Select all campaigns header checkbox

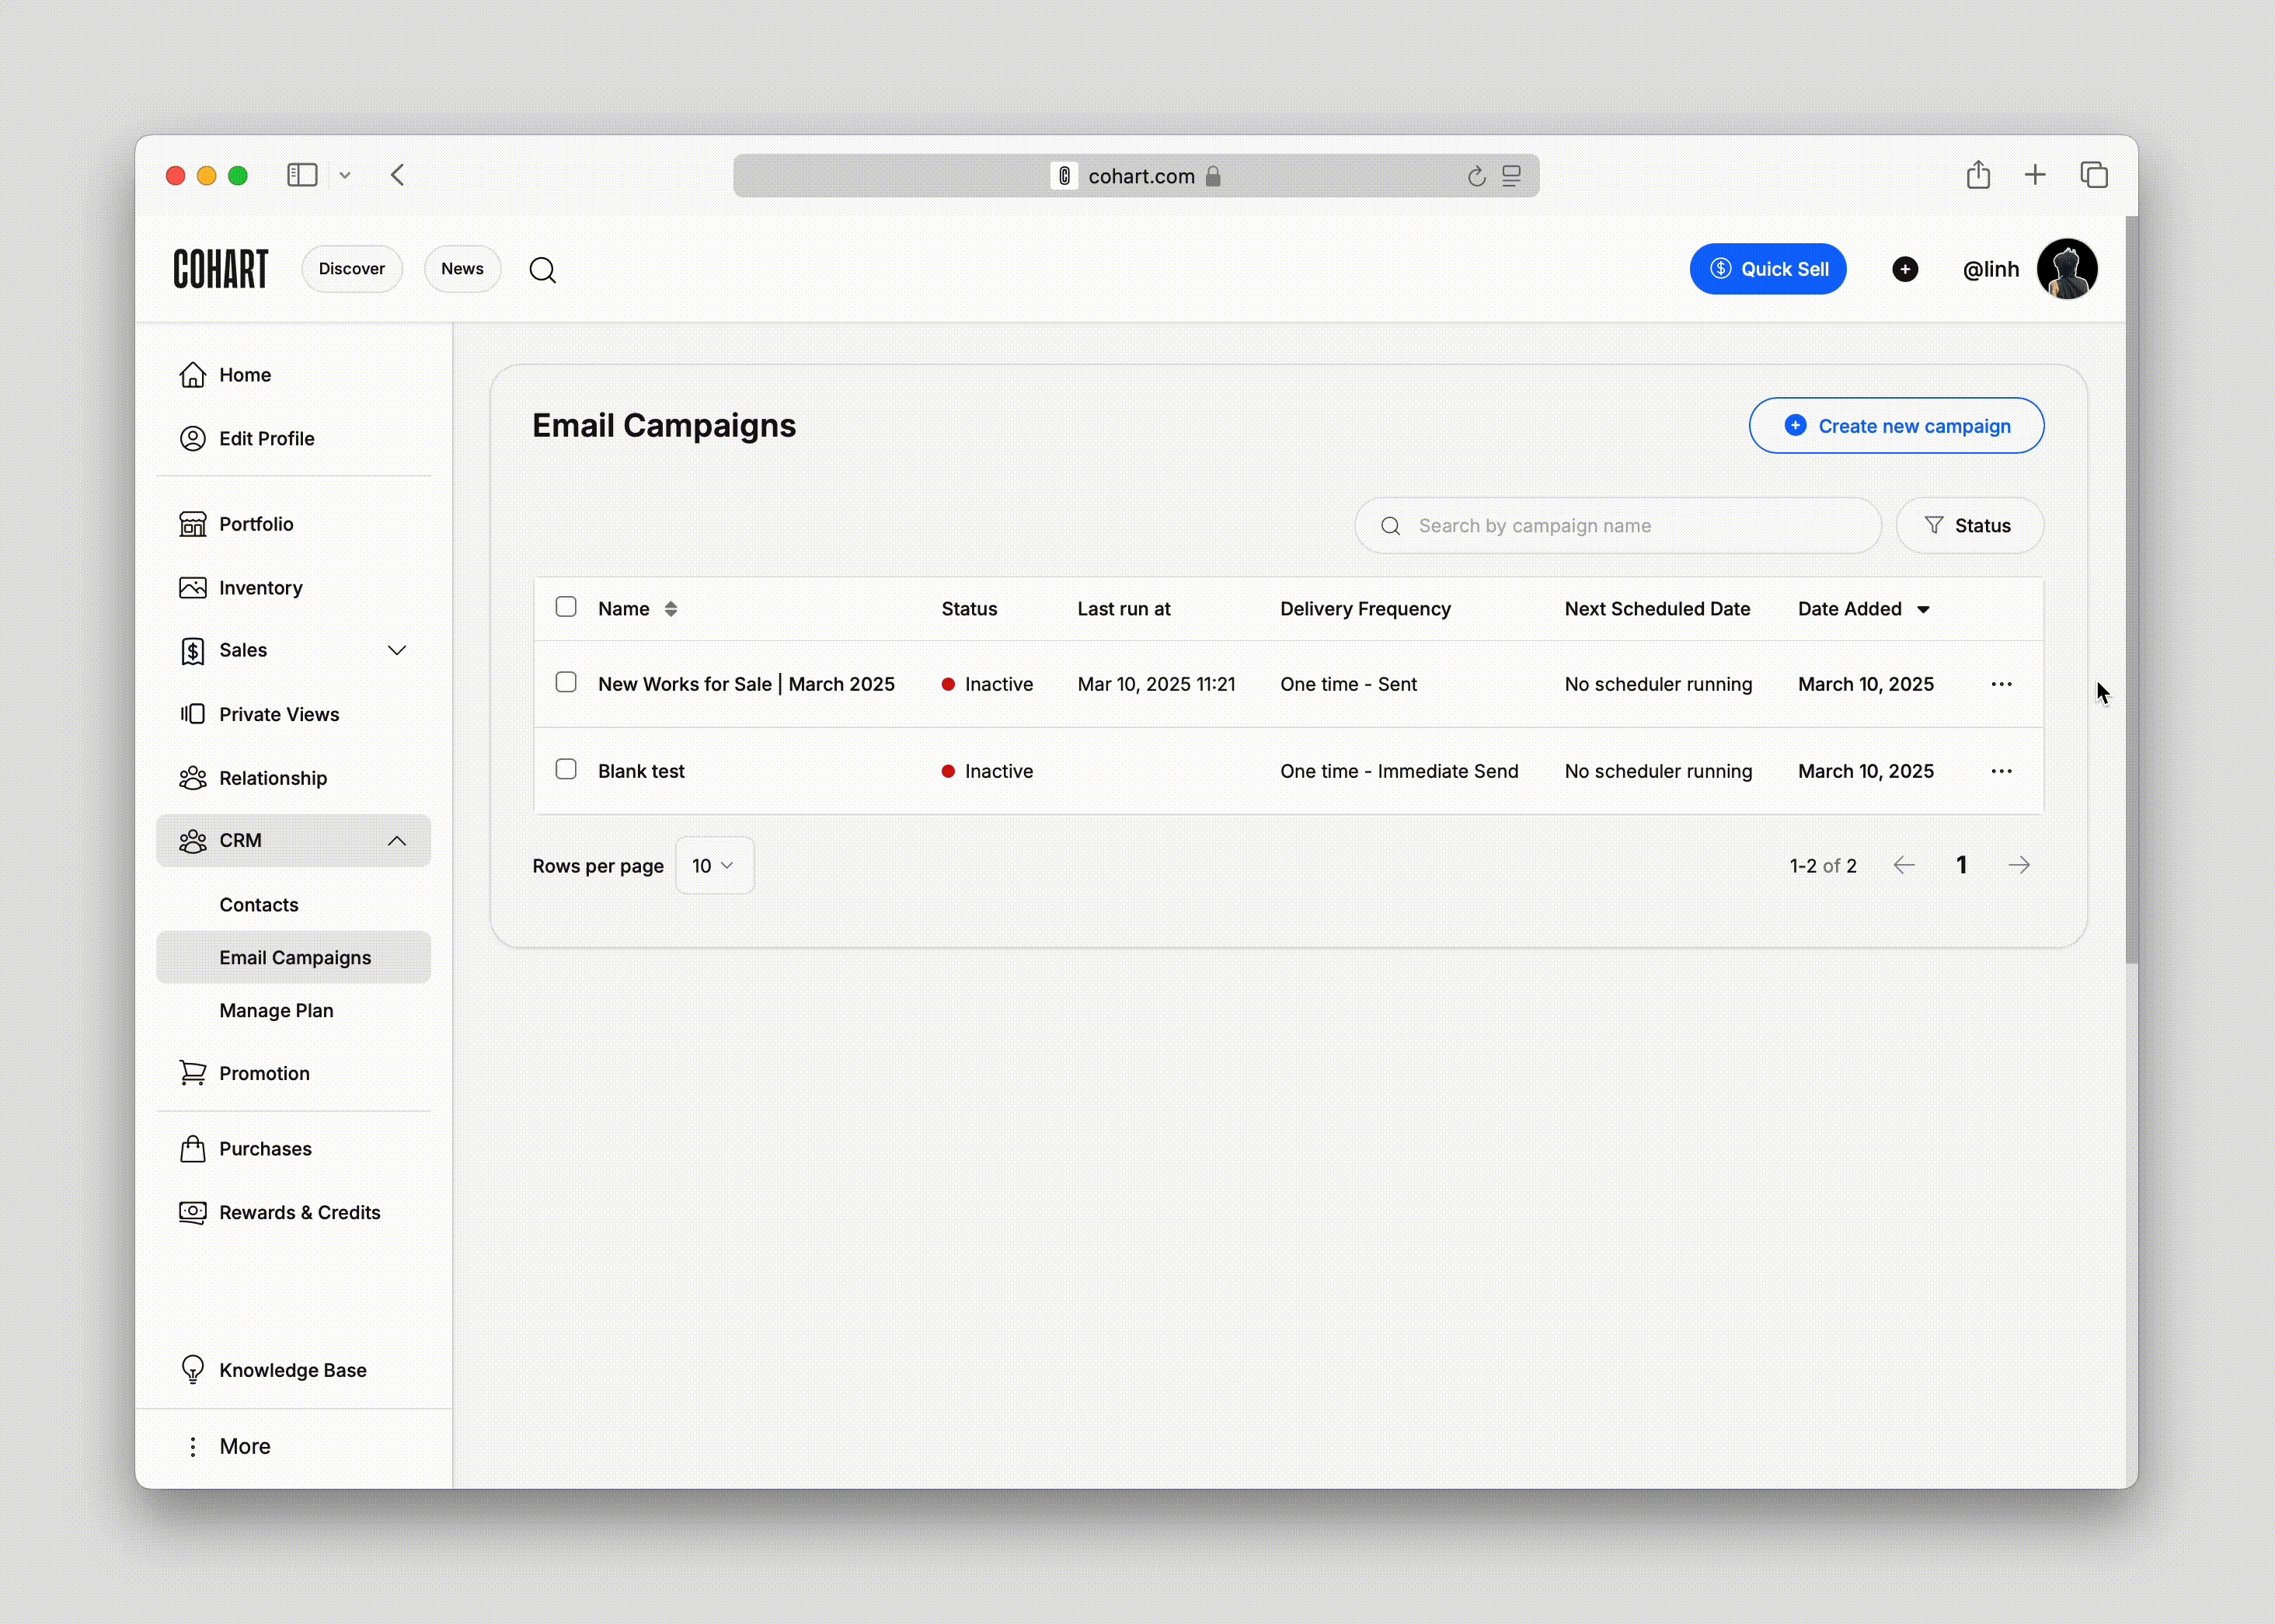pyautogui.click(x=566, y=607)
